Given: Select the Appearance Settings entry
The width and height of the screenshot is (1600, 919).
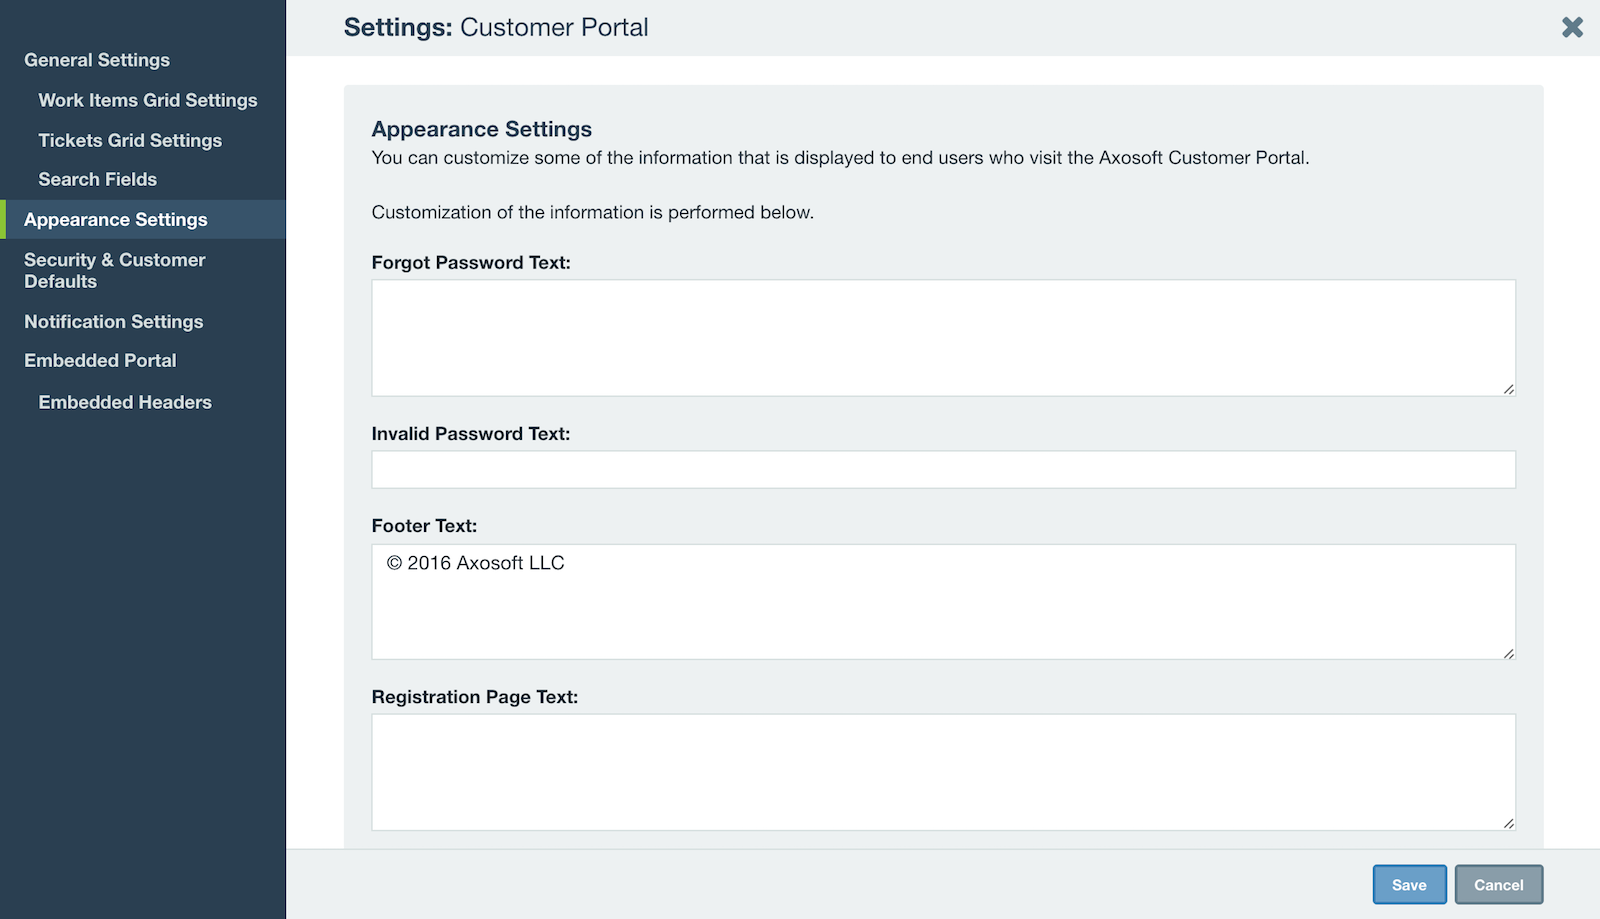Looking at the screenshot, I should click(x=116, y=219).
